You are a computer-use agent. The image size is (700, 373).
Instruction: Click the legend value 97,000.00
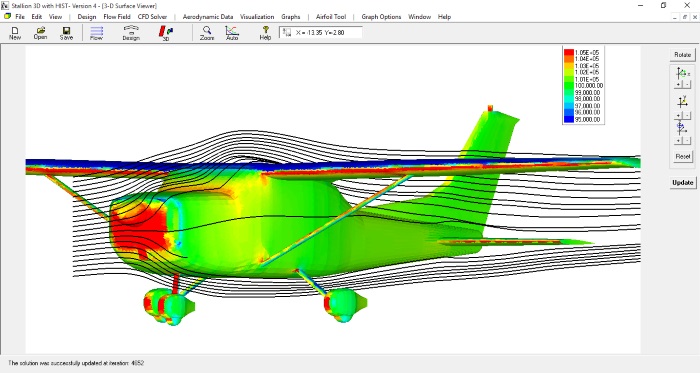tap(588, 106)
